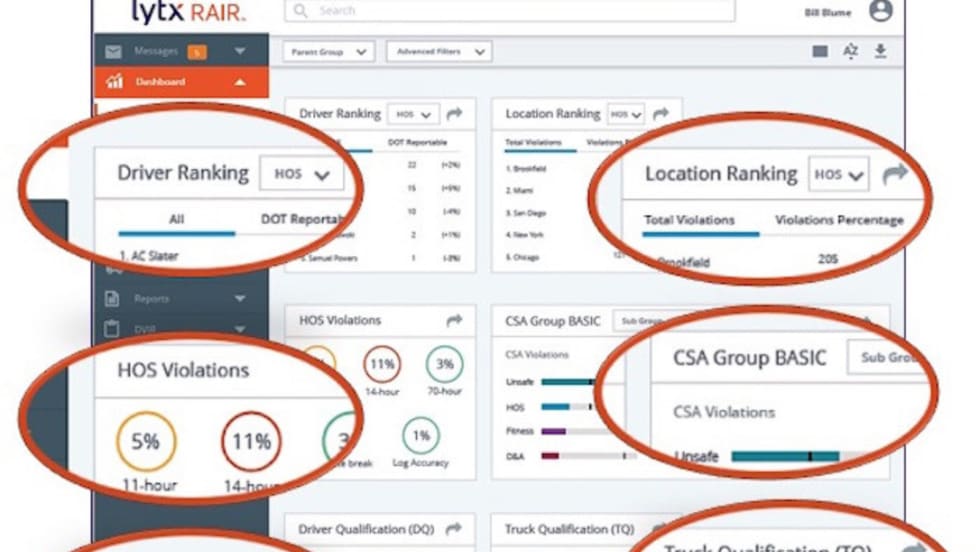Image resolution: width=980 pixels, height=552 pixels.
Task: Open the Advanced Filters dropdown
Action: (x=439, y=52)
